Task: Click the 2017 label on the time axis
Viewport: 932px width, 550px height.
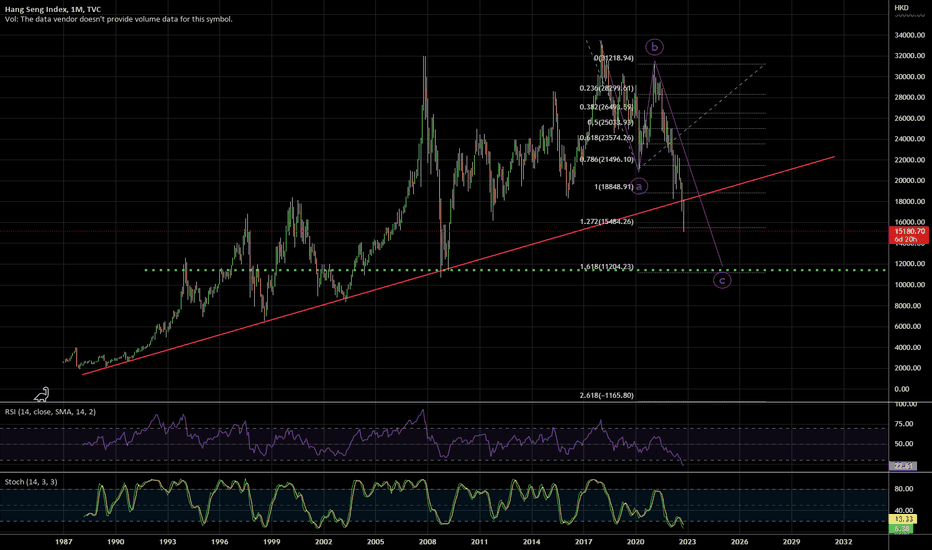Action: [x=584, y=542]
